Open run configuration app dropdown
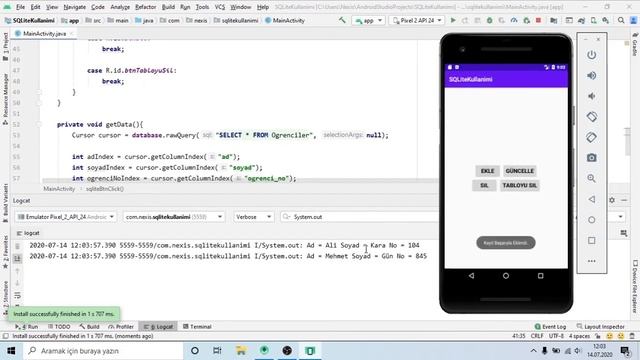The image size is (640, 360). coord(368,20)
